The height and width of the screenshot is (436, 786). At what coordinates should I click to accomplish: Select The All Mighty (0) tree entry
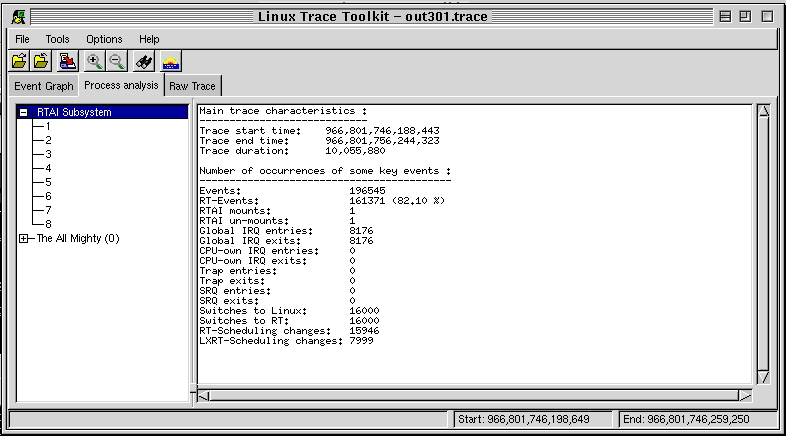pyautogui.click(x=78, y=239)
